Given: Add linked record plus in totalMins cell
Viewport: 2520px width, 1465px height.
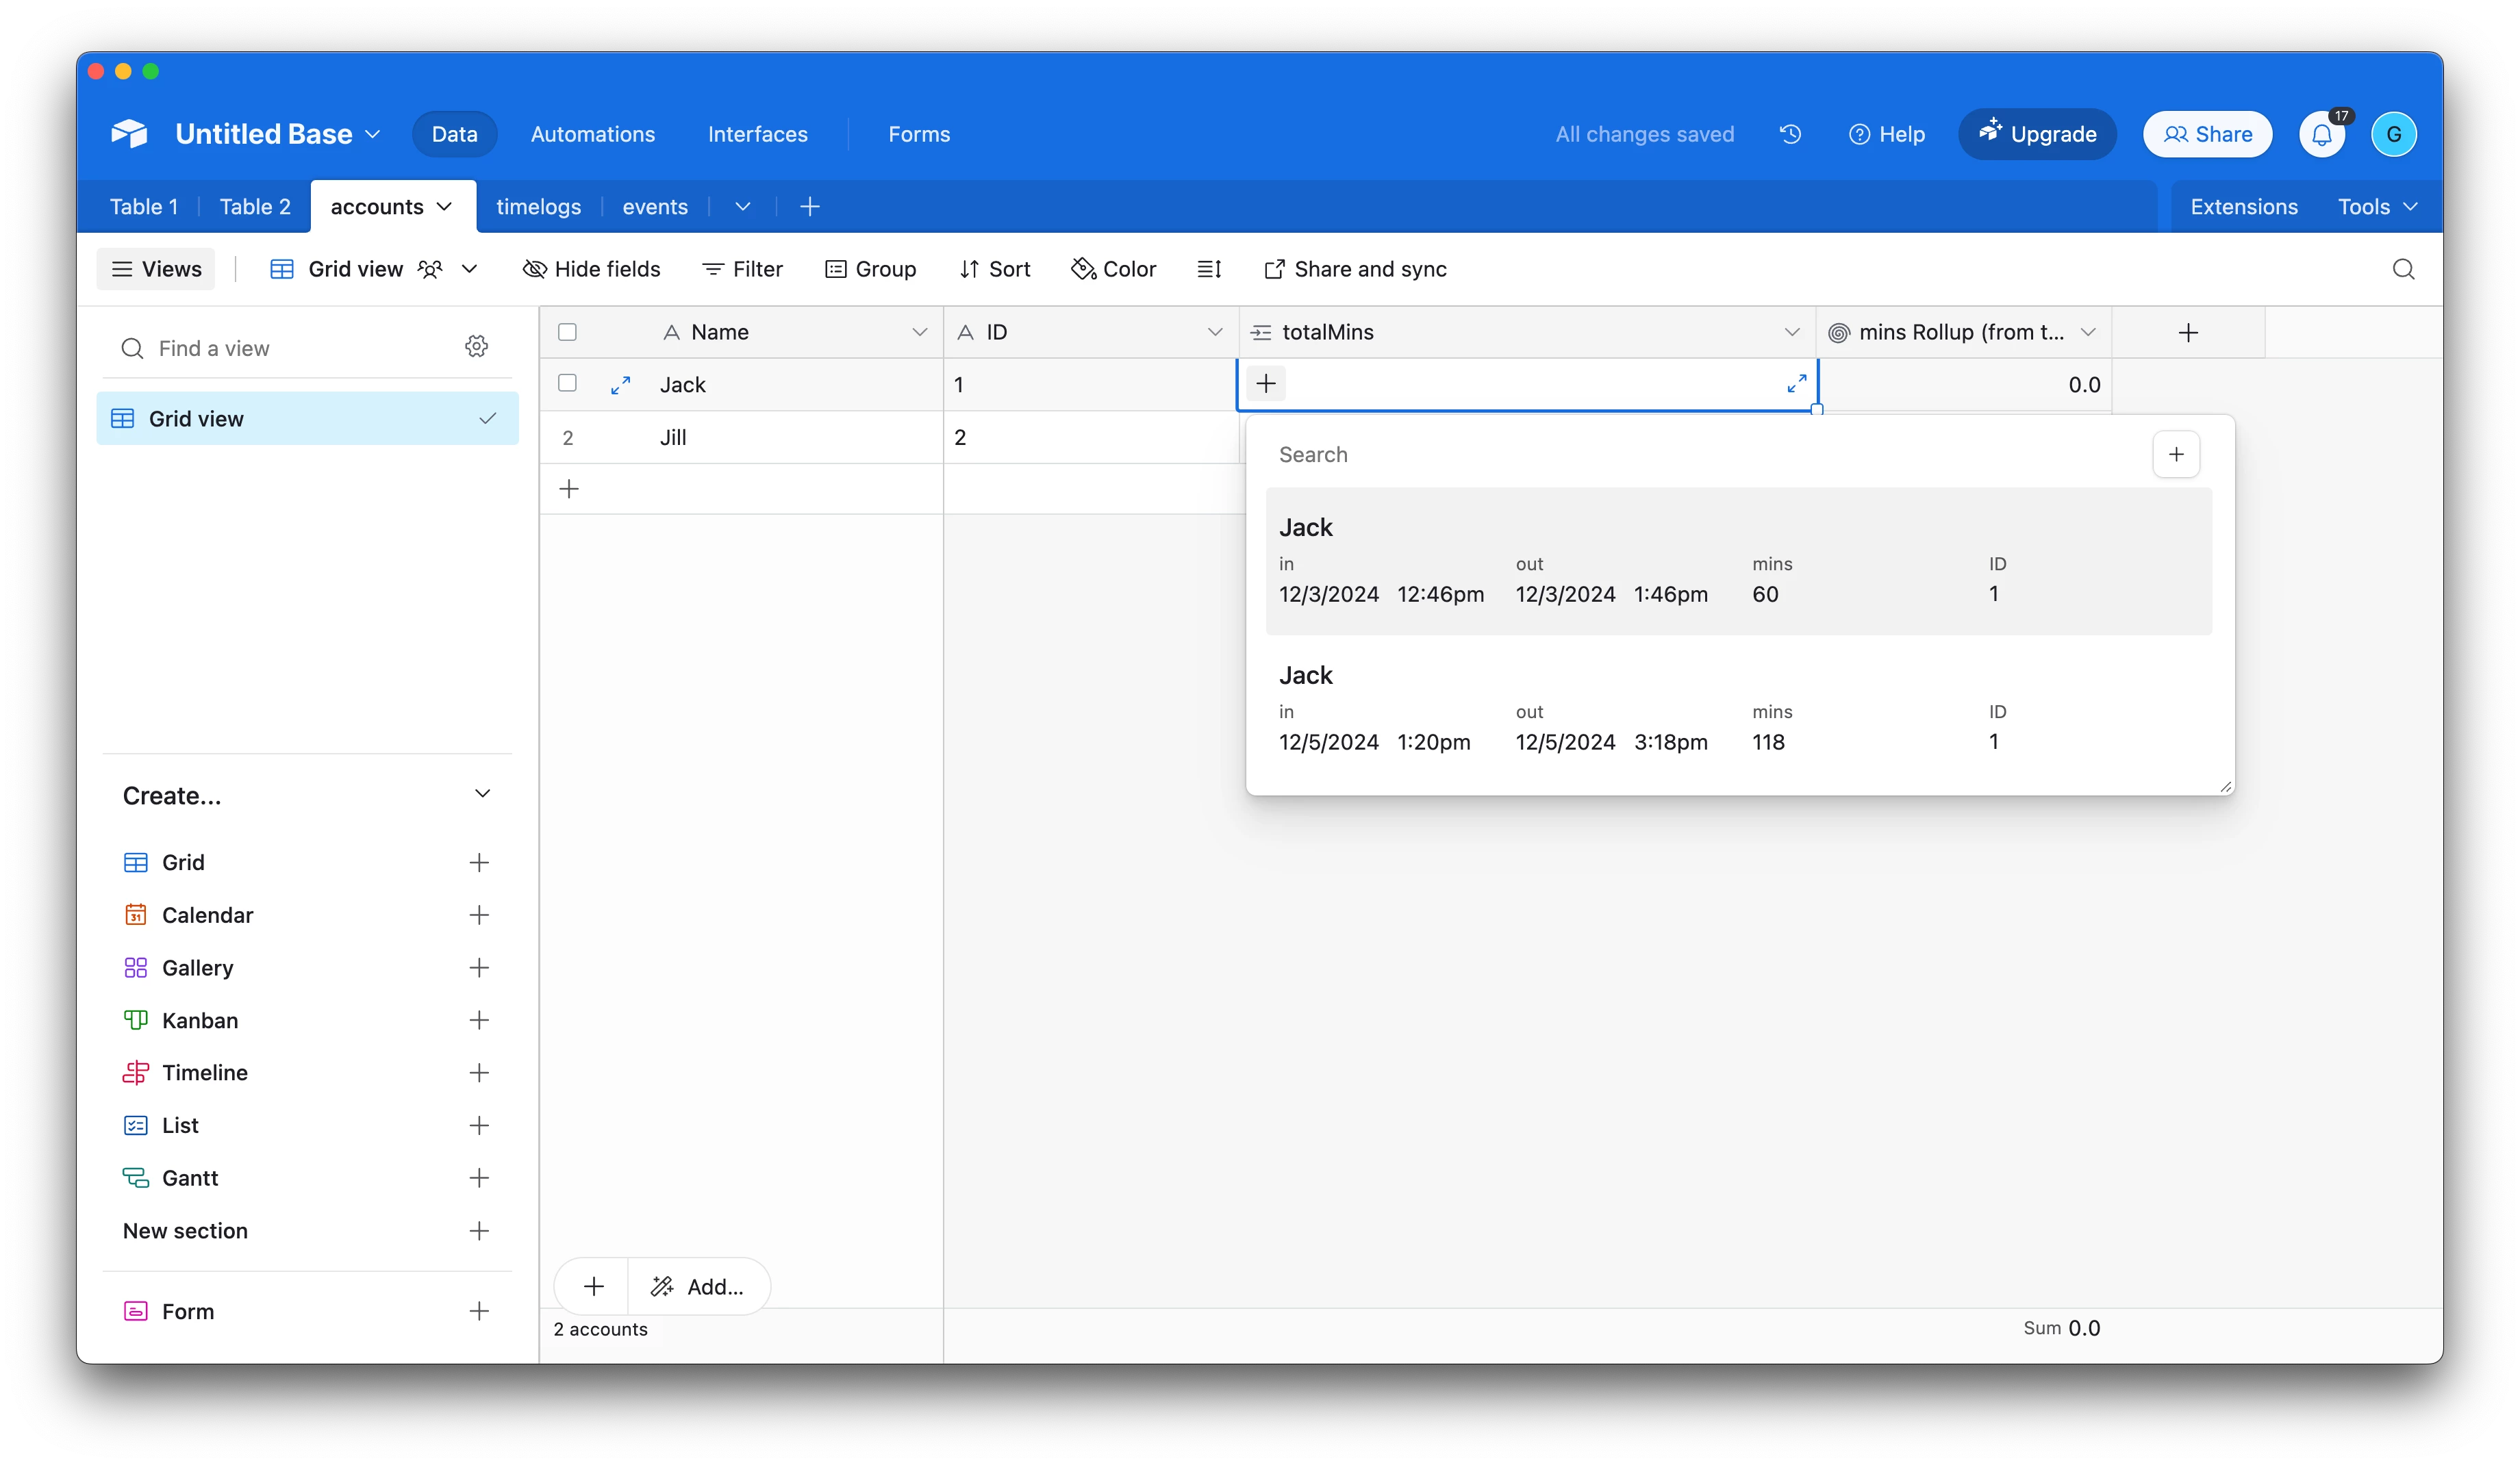Looking at the screenshot, I should [x=1265, y=384].
